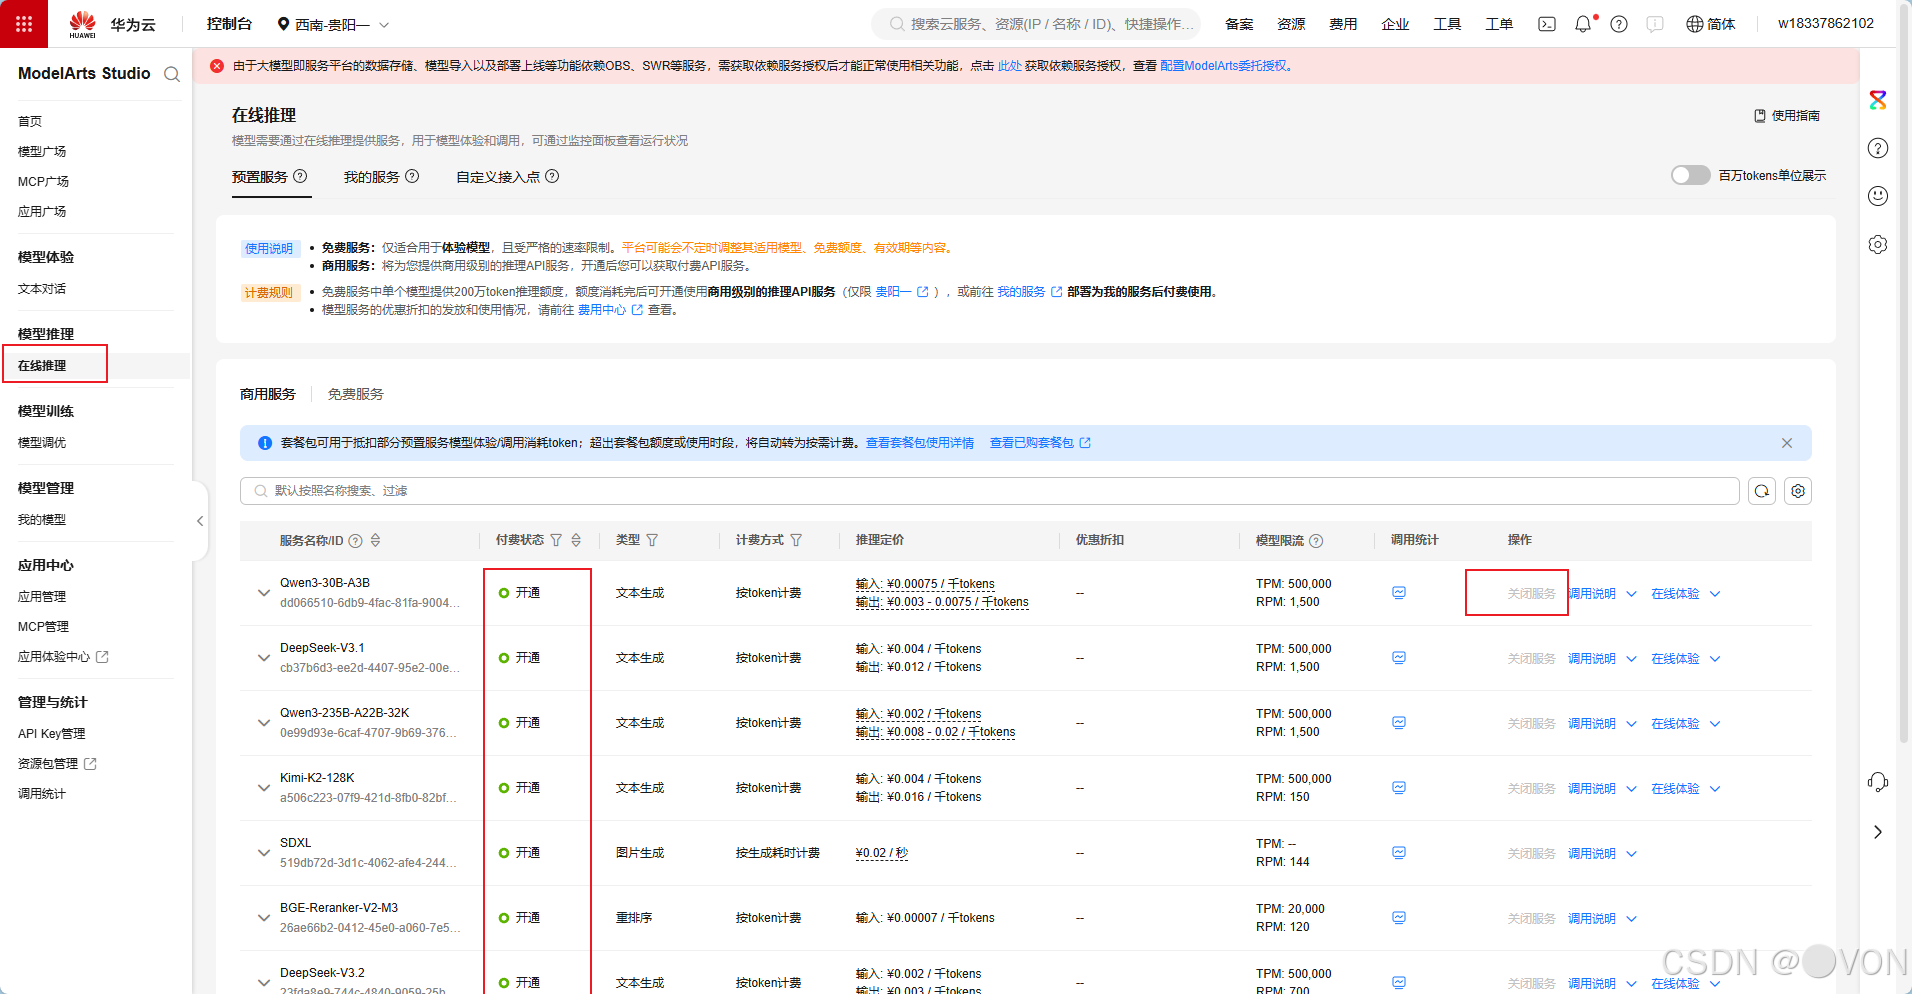
Task: Open 费用 in top navigation
Action: click(1343, 24)
